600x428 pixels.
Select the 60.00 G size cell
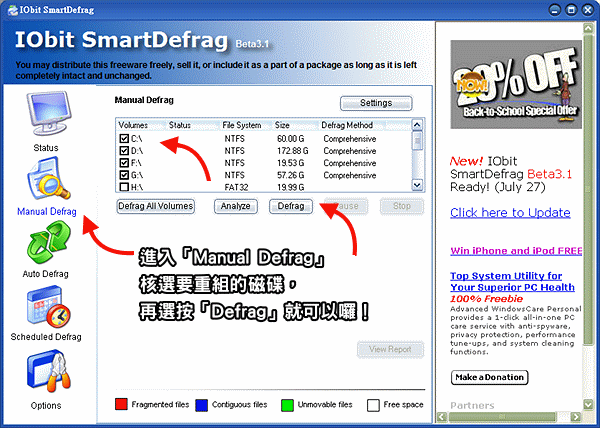[x=290, y=139]
